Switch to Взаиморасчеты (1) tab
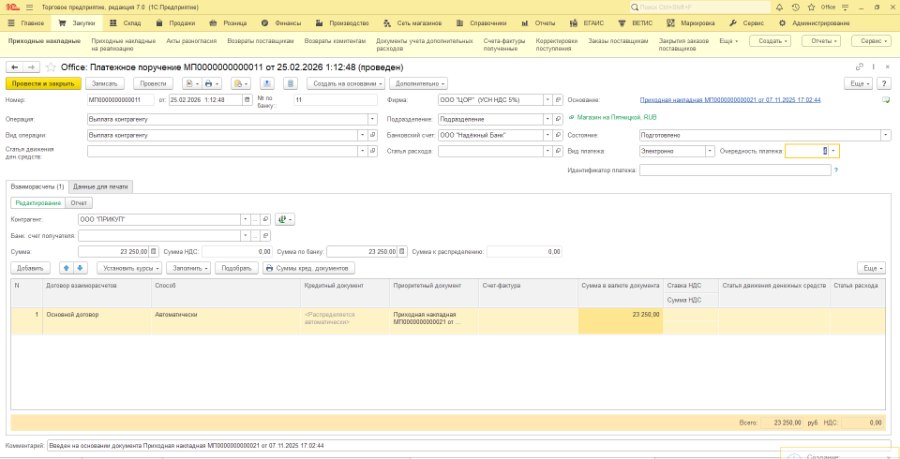Image resolution: width=900 pixels, height=459 pixels. [37, 187]
